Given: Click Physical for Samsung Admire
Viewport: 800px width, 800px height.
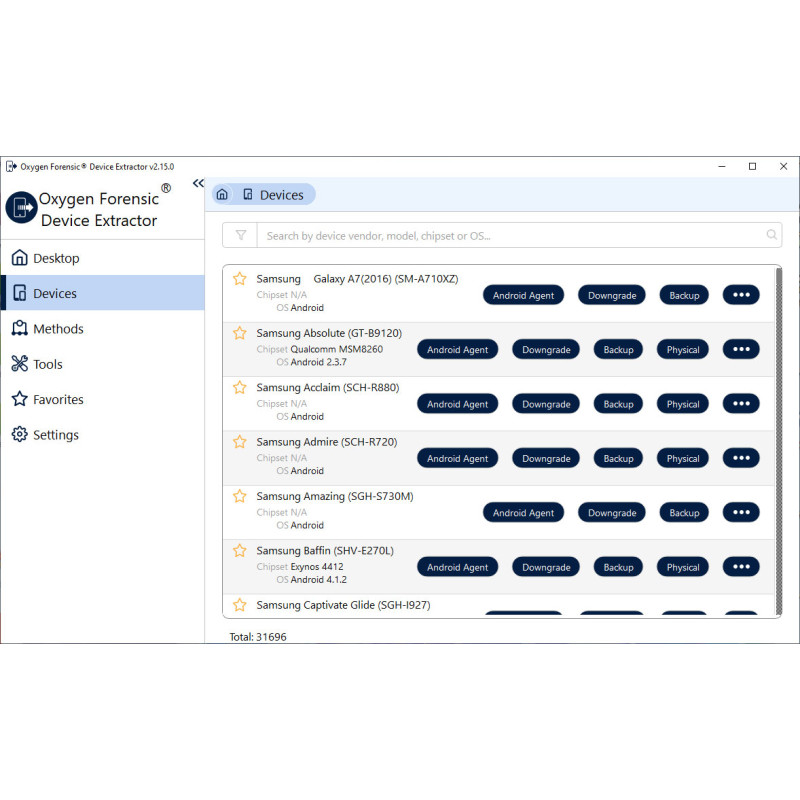Looking at the screenshot, I should (x=683, y=458).
